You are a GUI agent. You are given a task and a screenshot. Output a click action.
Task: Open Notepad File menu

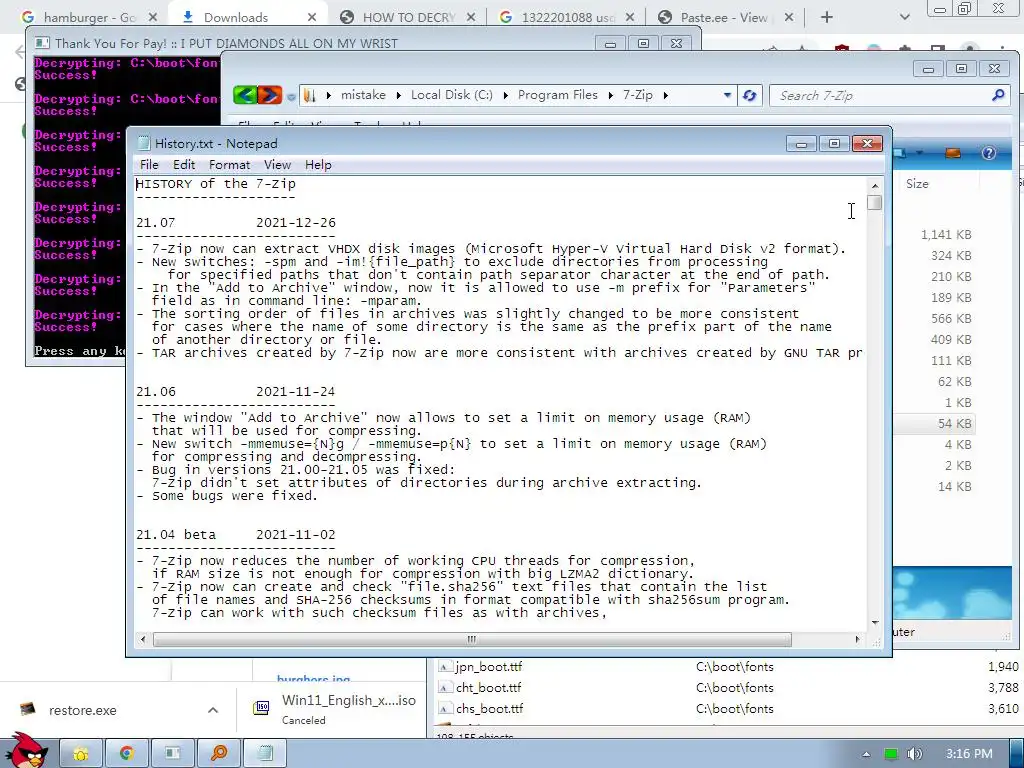point(149,165)
